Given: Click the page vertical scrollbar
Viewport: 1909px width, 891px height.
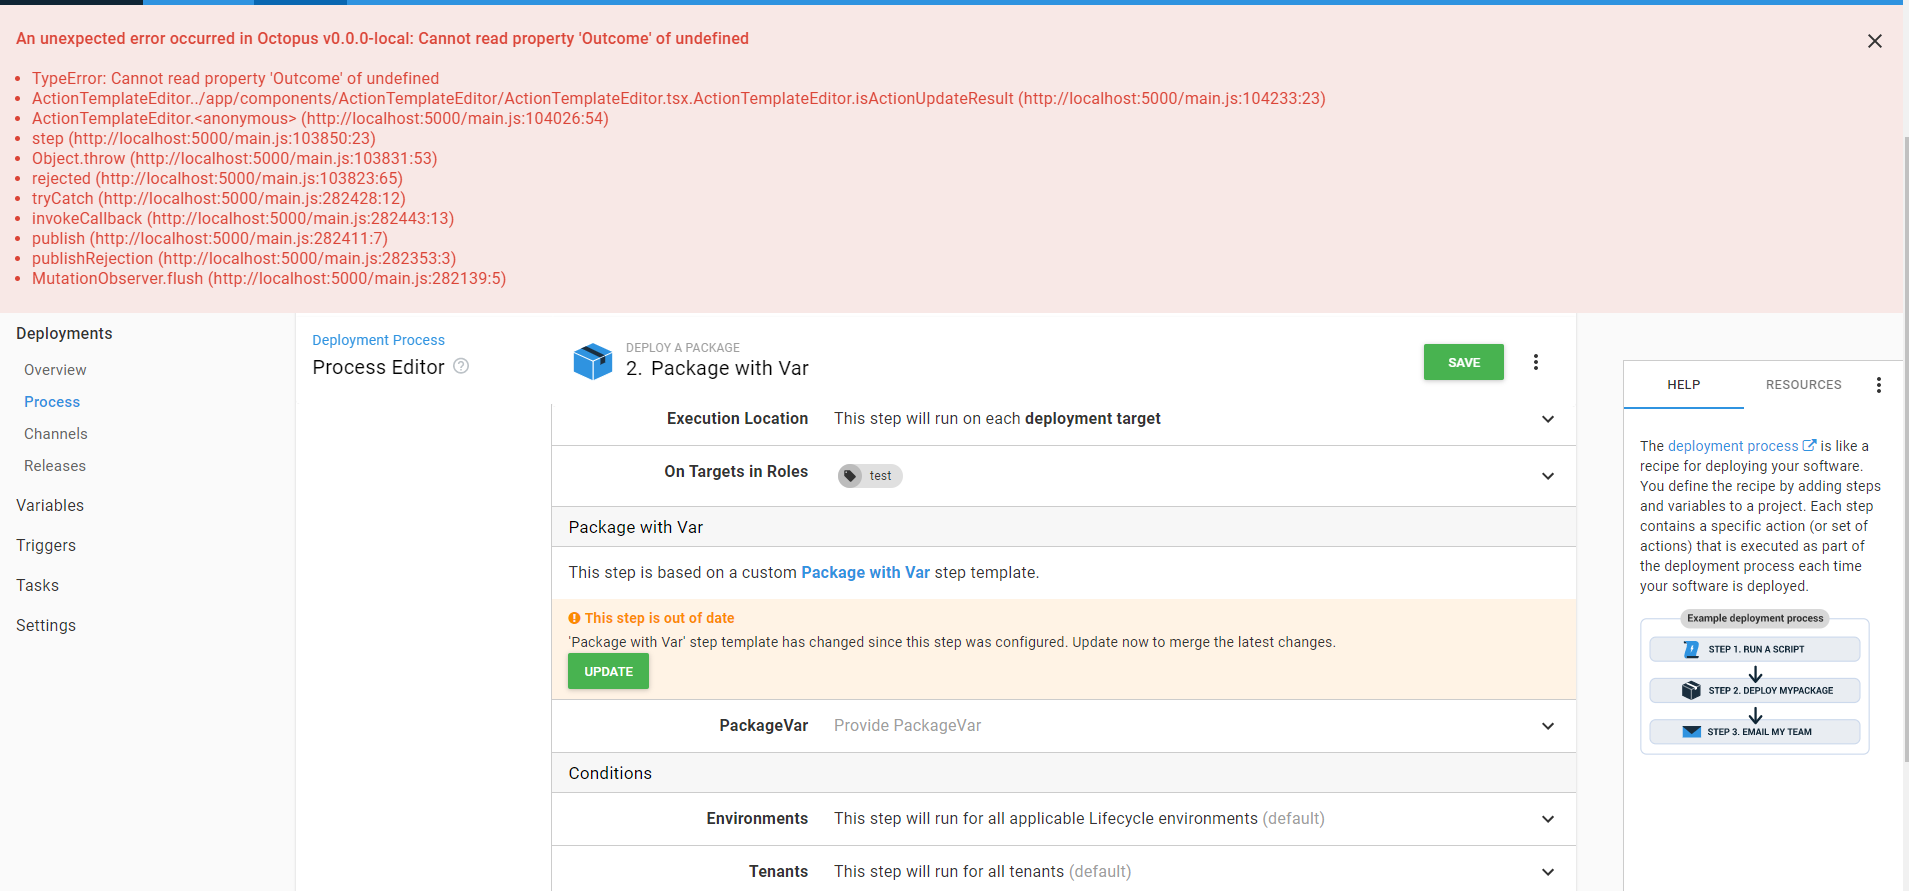Looking at the screenshot, I should click(1906, 447).
